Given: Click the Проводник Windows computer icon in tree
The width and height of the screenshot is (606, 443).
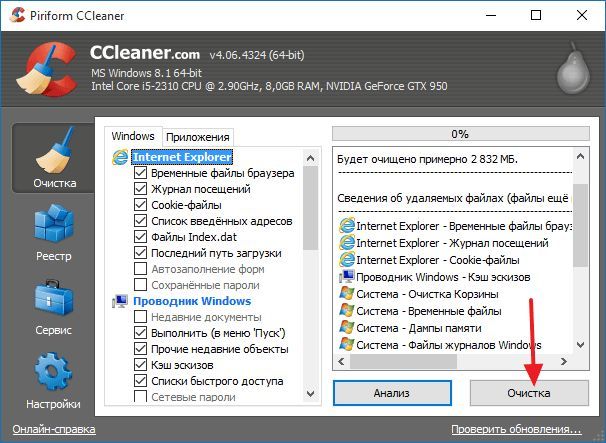Looking at the screenshot, I should tap(120, 301).
